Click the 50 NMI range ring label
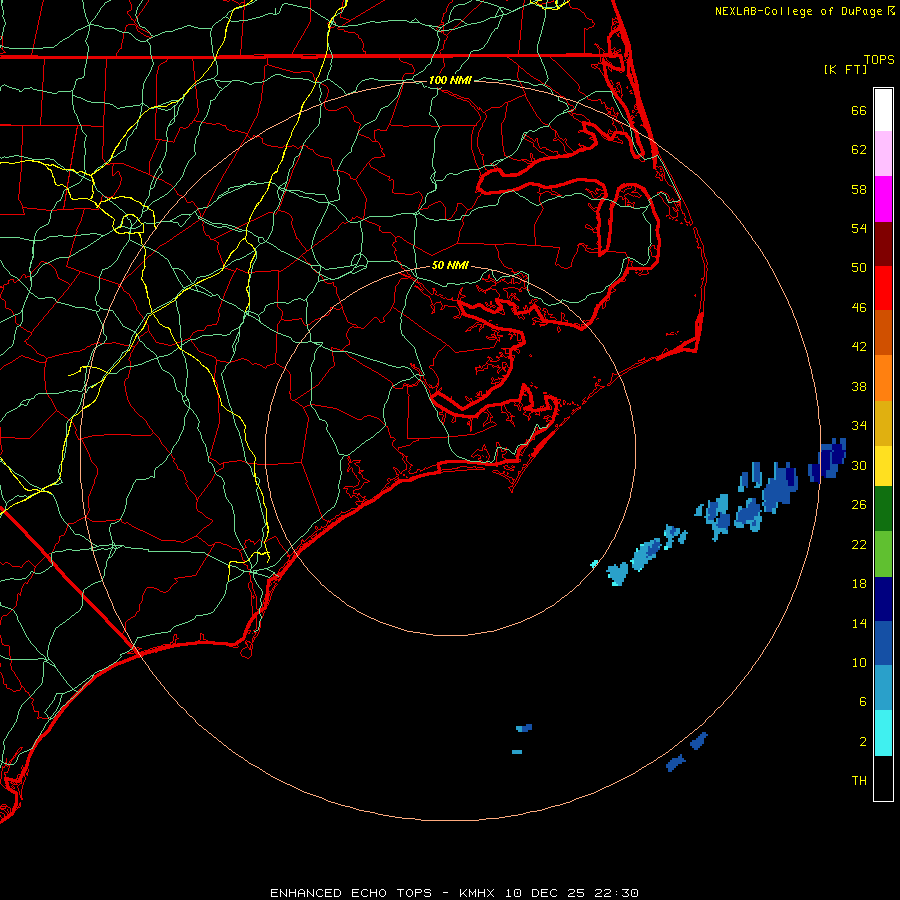Screen dimensions: 900x900 tap(451, 265)
